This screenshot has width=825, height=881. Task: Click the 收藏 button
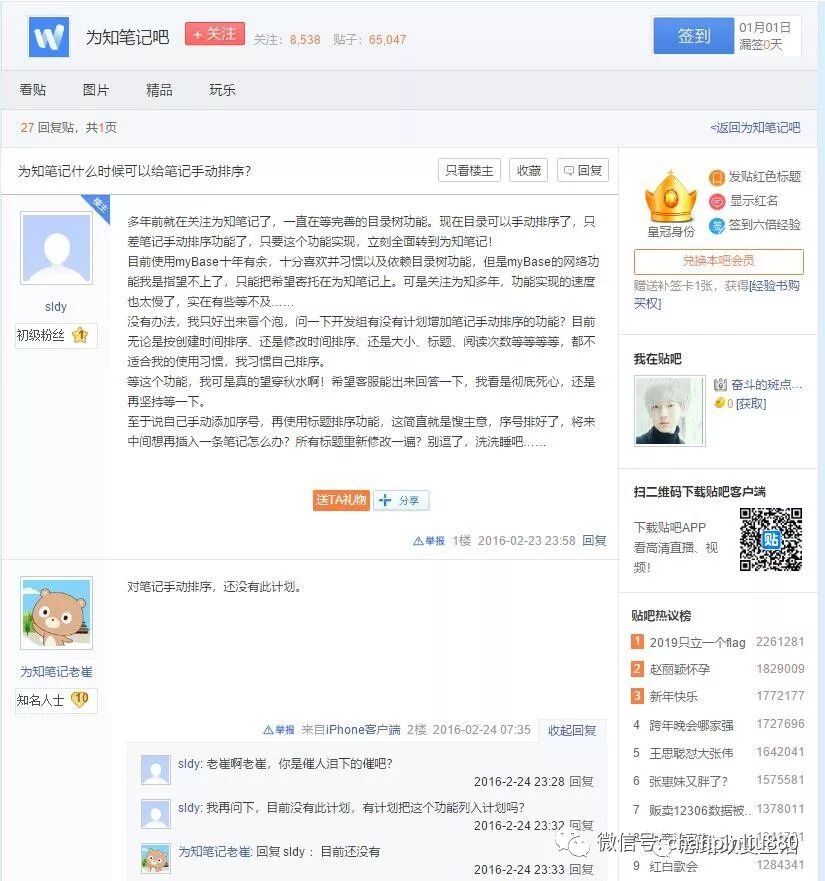528,170
